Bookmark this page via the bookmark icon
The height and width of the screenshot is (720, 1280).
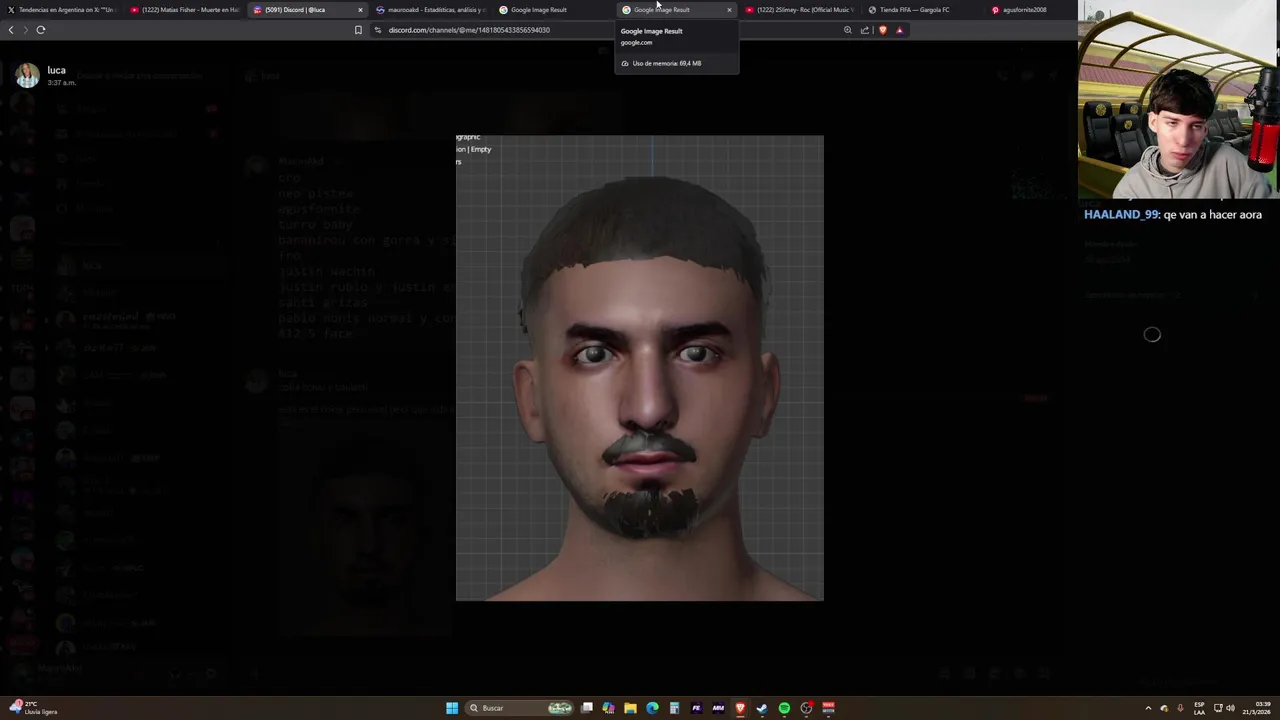coord(358,30)
